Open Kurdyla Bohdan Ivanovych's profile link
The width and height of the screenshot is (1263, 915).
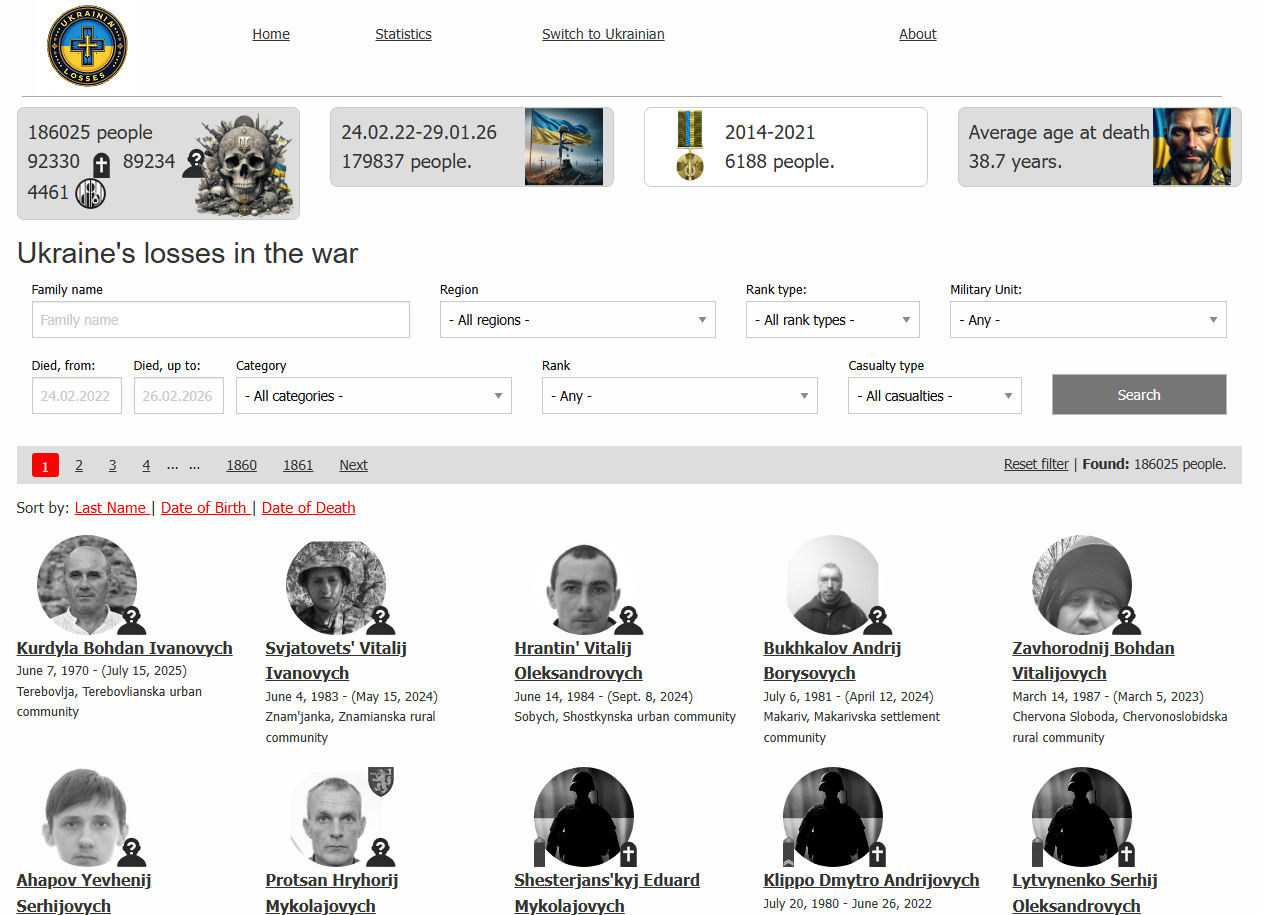click(x=125, y=648)
